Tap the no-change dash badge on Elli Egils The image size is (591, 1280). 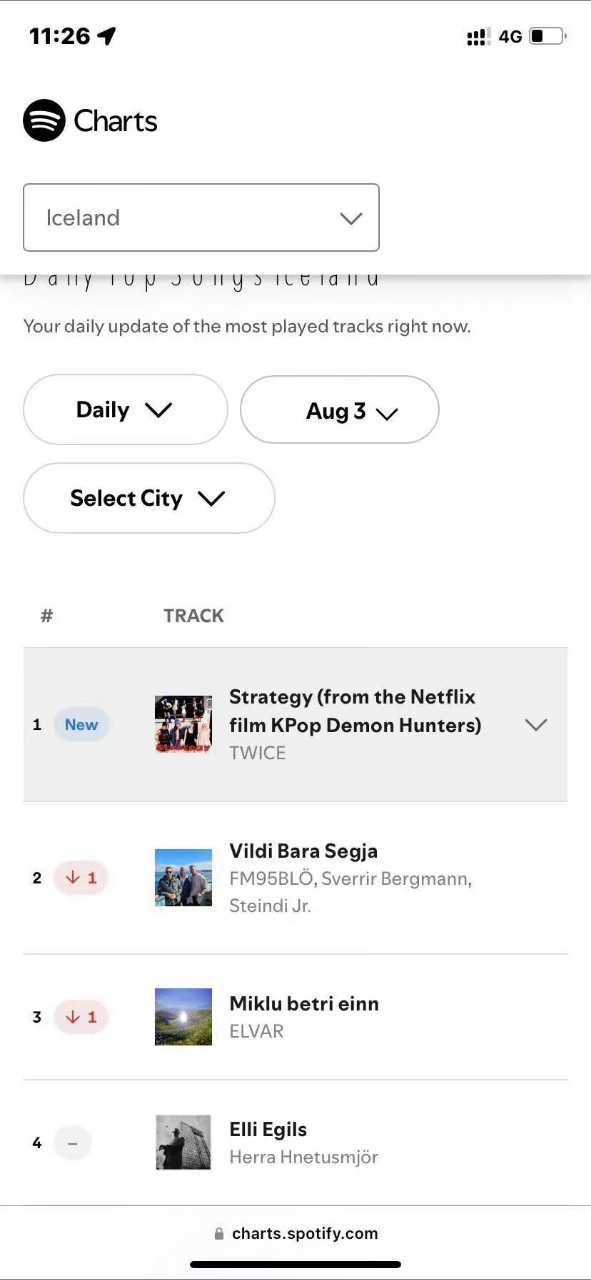72,1142
